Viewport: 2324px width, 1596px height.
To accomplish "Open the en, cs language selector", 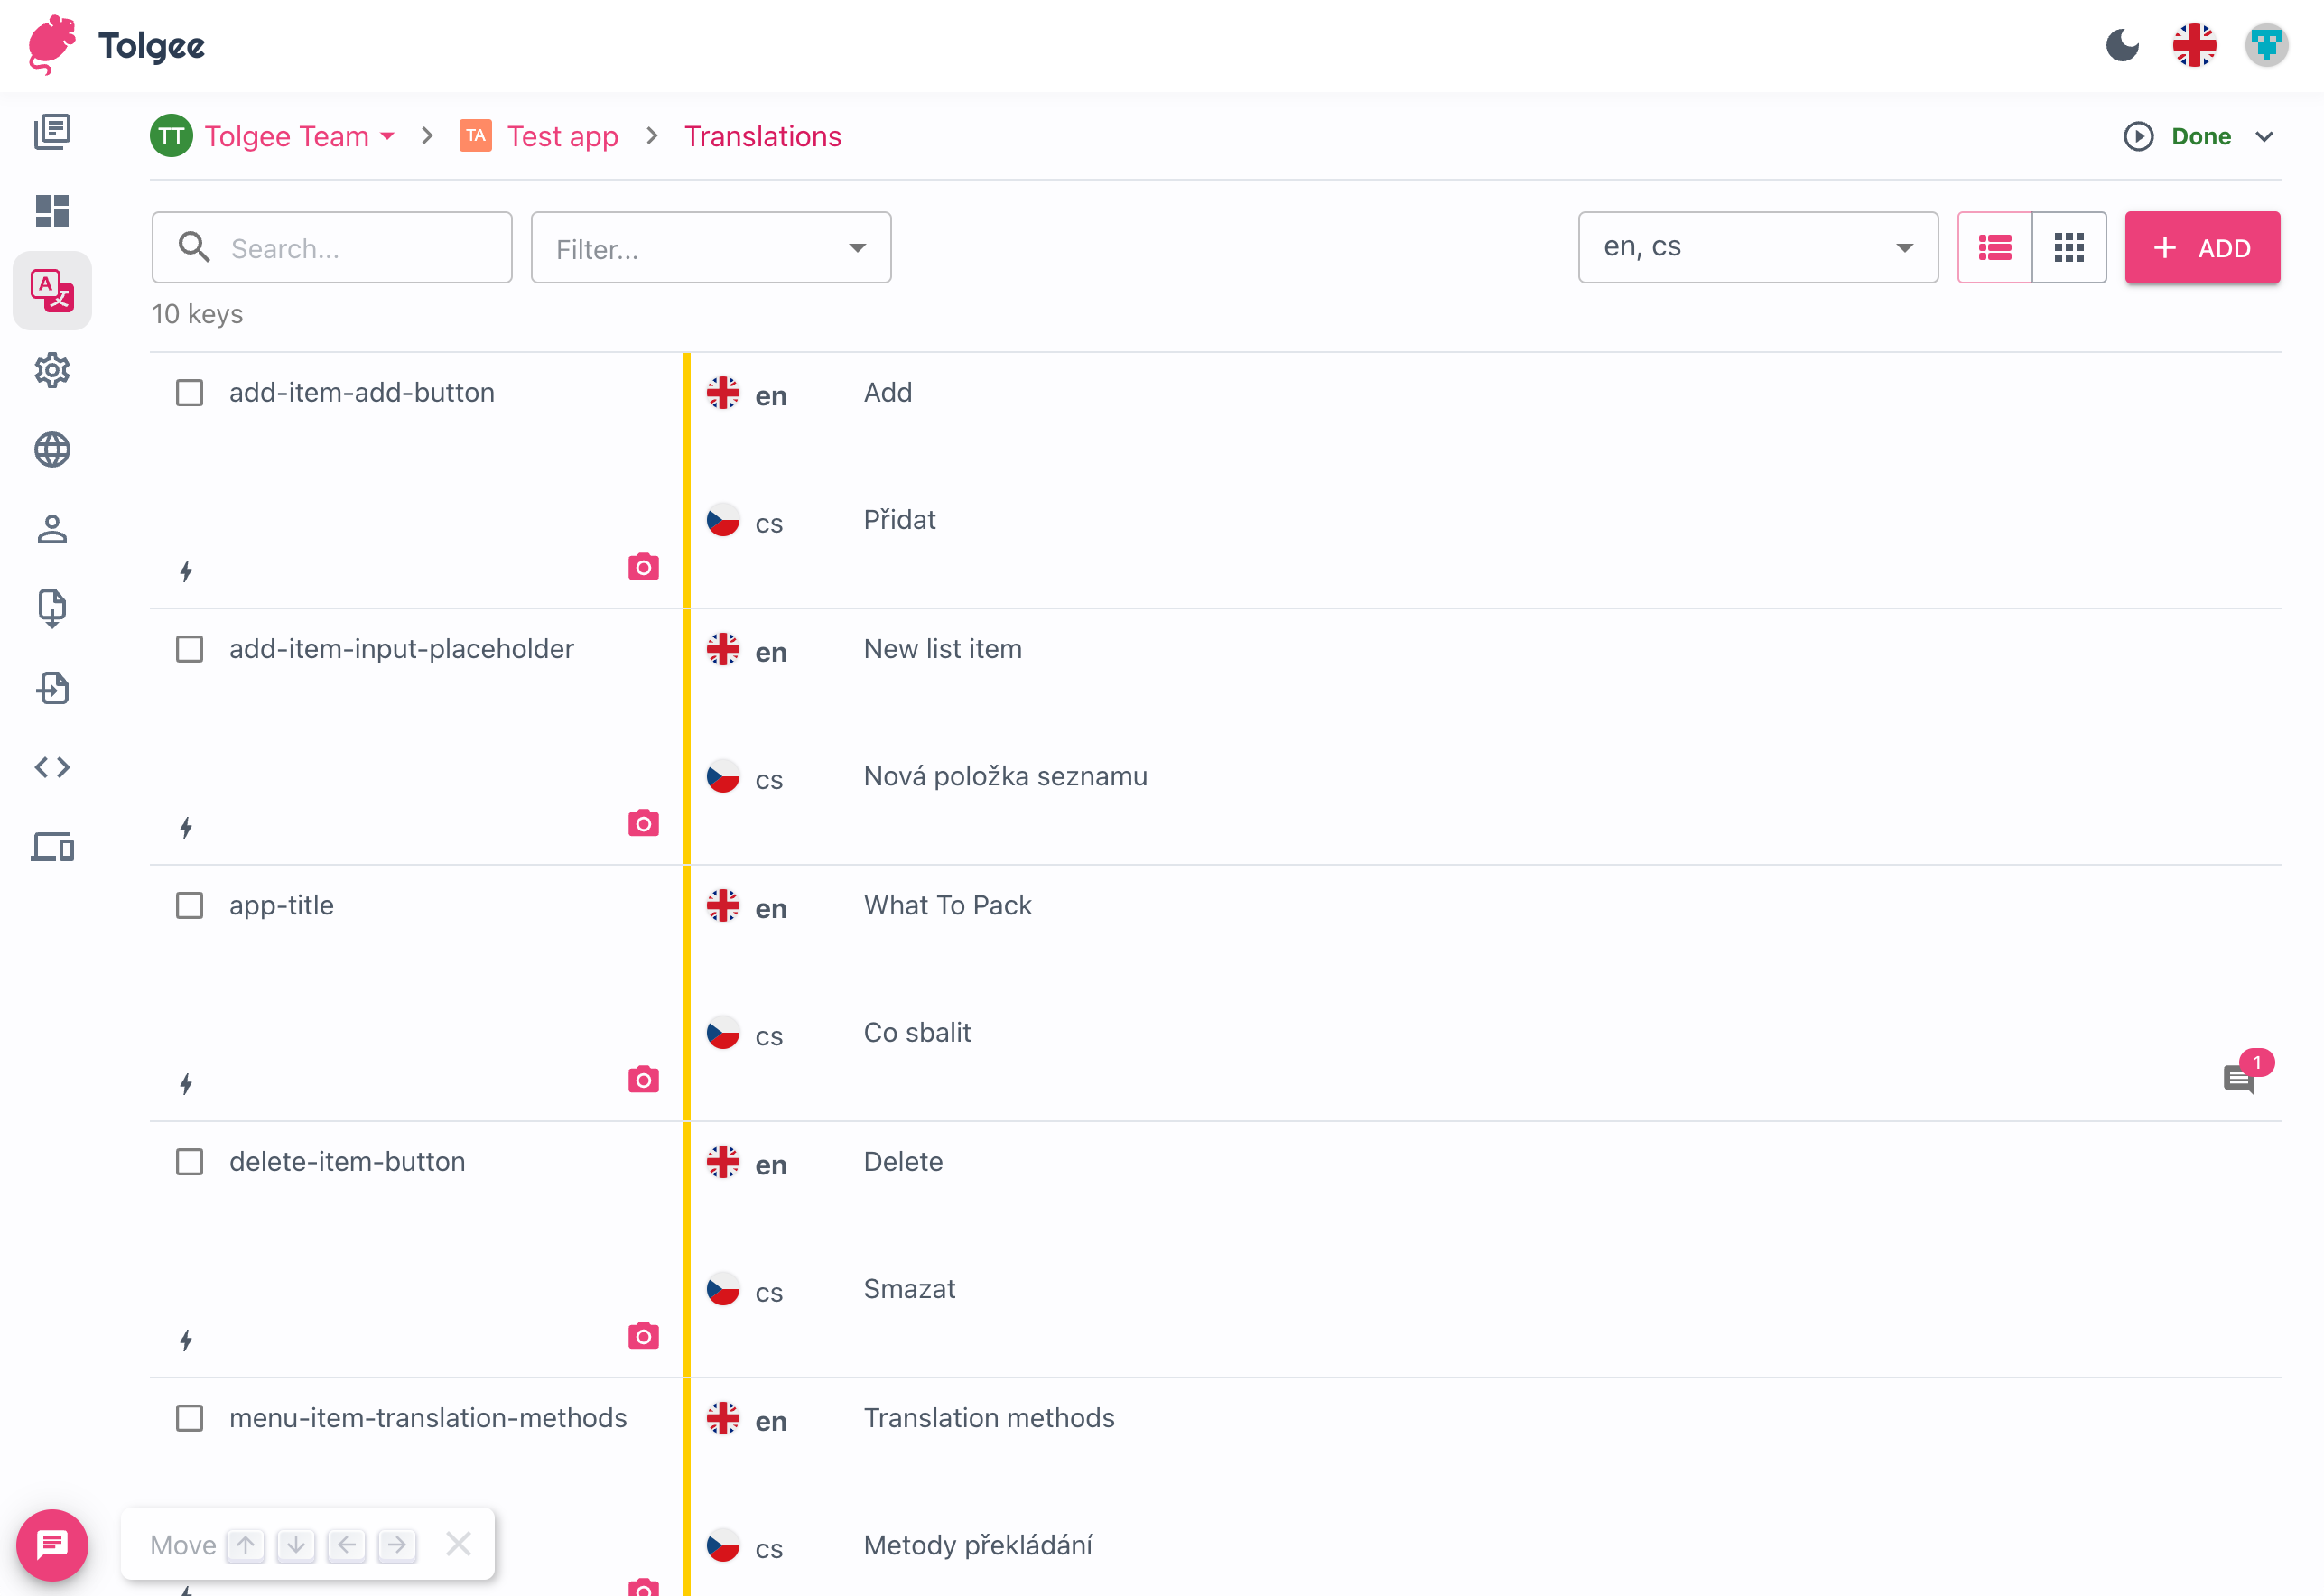I will click(x=1757, y=248).
